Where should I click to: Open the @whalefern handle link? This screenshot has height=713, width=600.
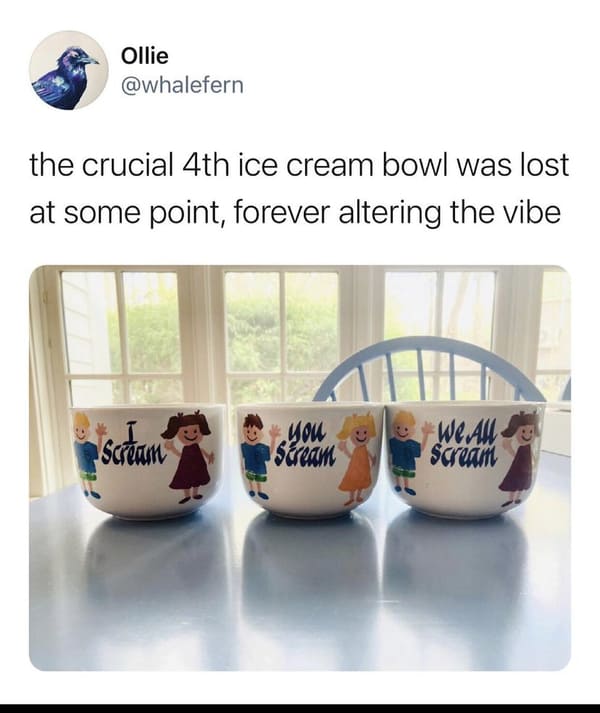[x=182, y=85]
